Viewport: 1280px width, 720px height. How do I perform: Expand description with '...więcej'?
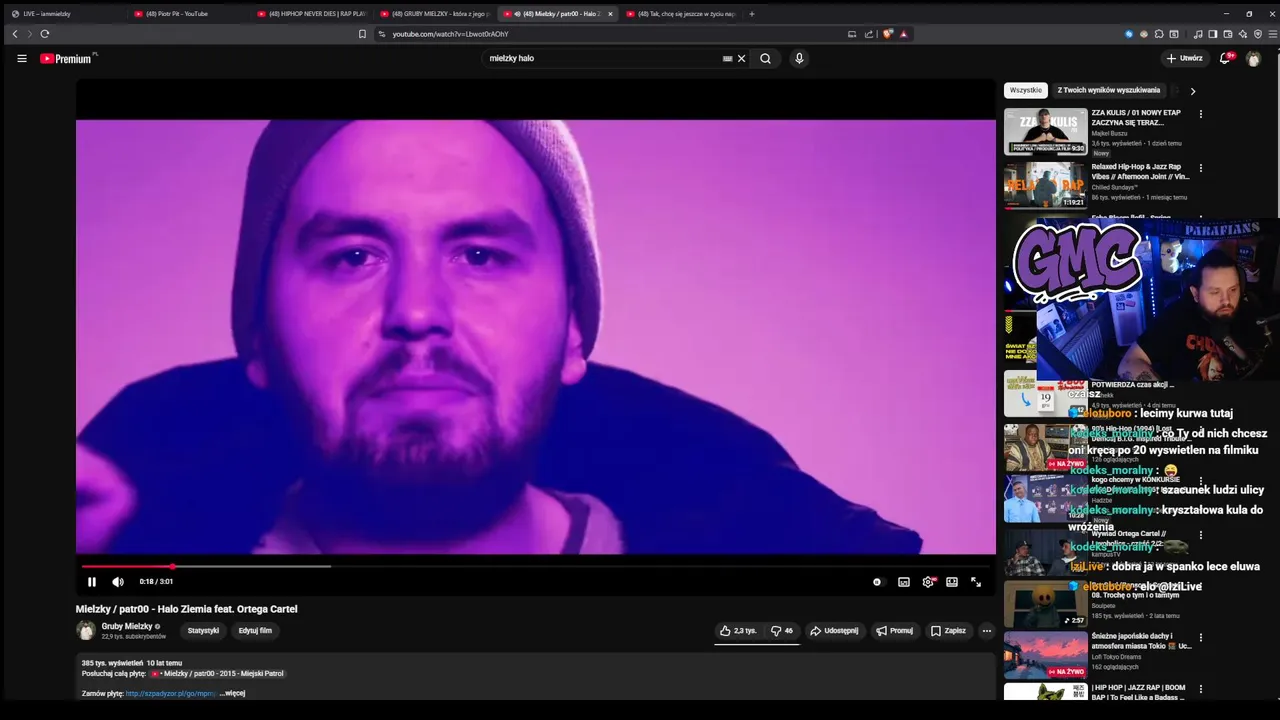coord(232,693)
